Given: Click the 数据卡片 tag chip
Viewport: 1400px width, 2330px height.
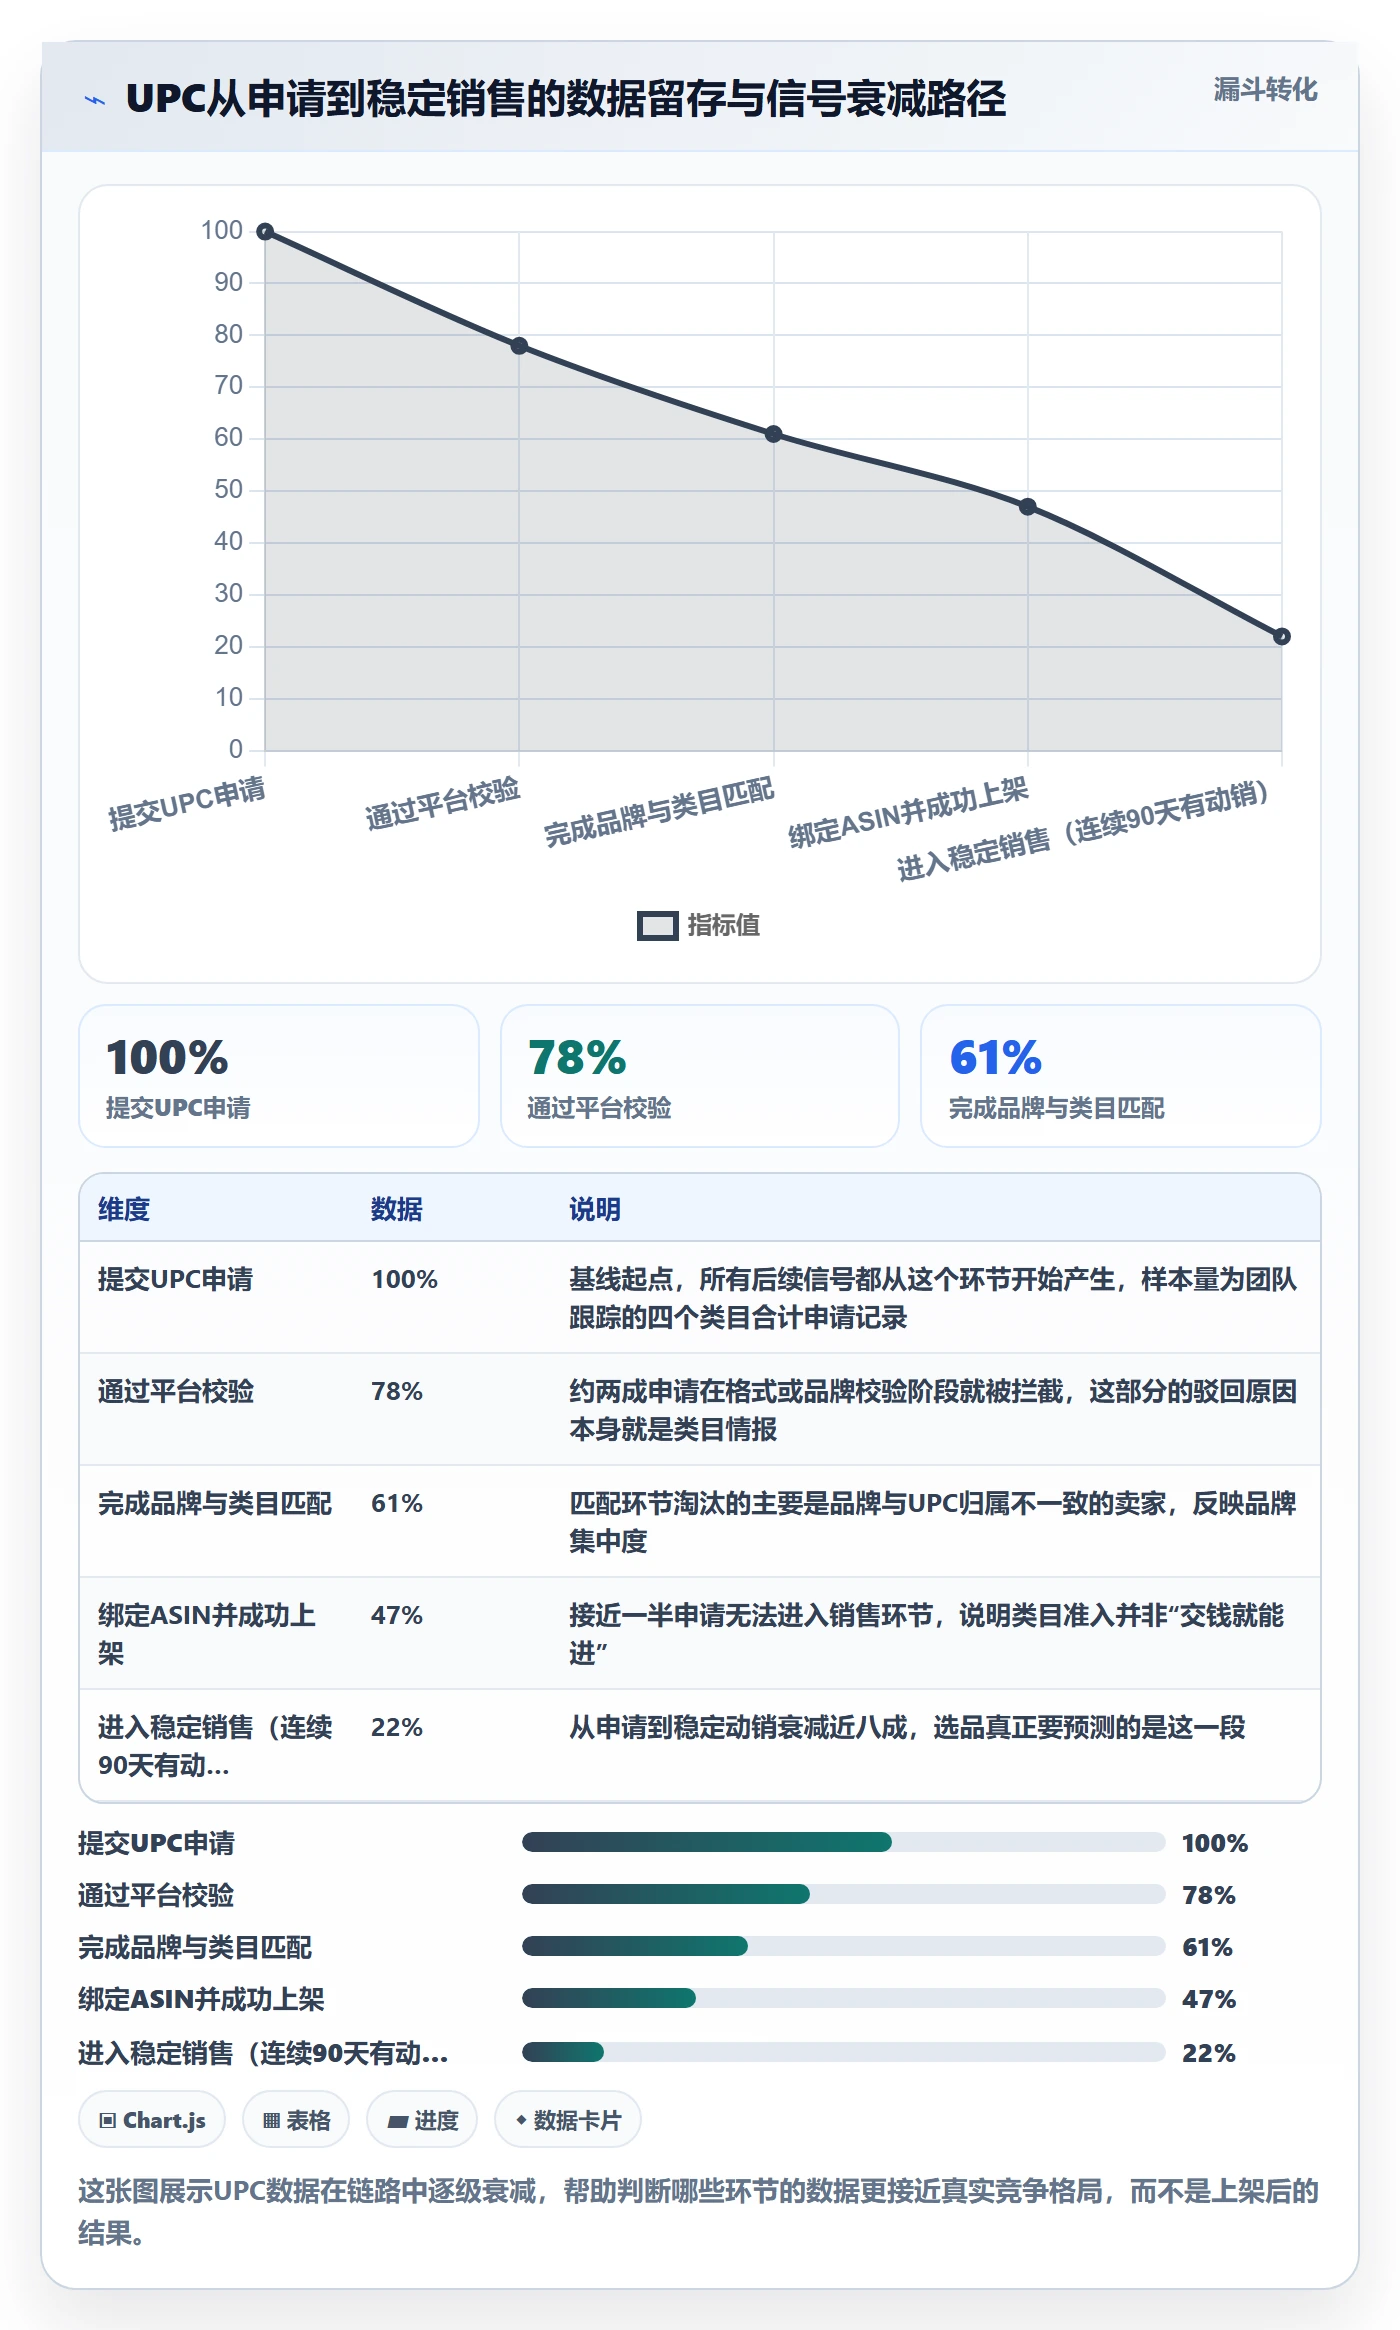Looking at the screenshot, I should (568, 2120).
